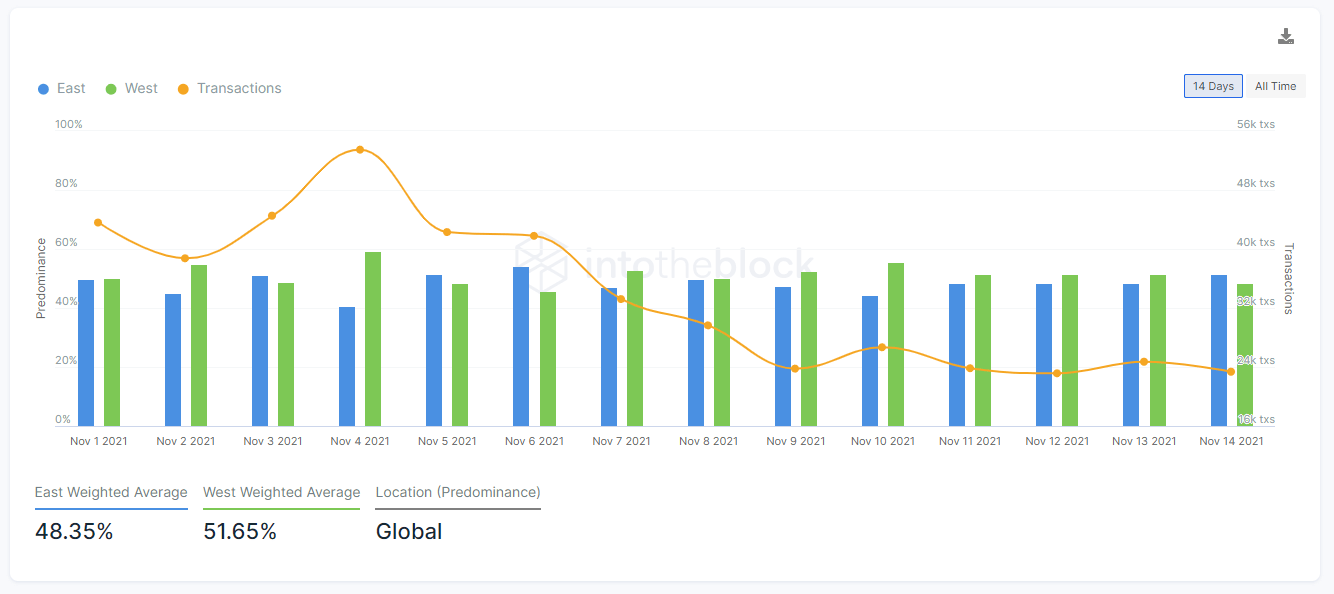Click the Nov 7 2021 transactions data point
This screenshot has height=594, width=1334.
click(621, 299)
